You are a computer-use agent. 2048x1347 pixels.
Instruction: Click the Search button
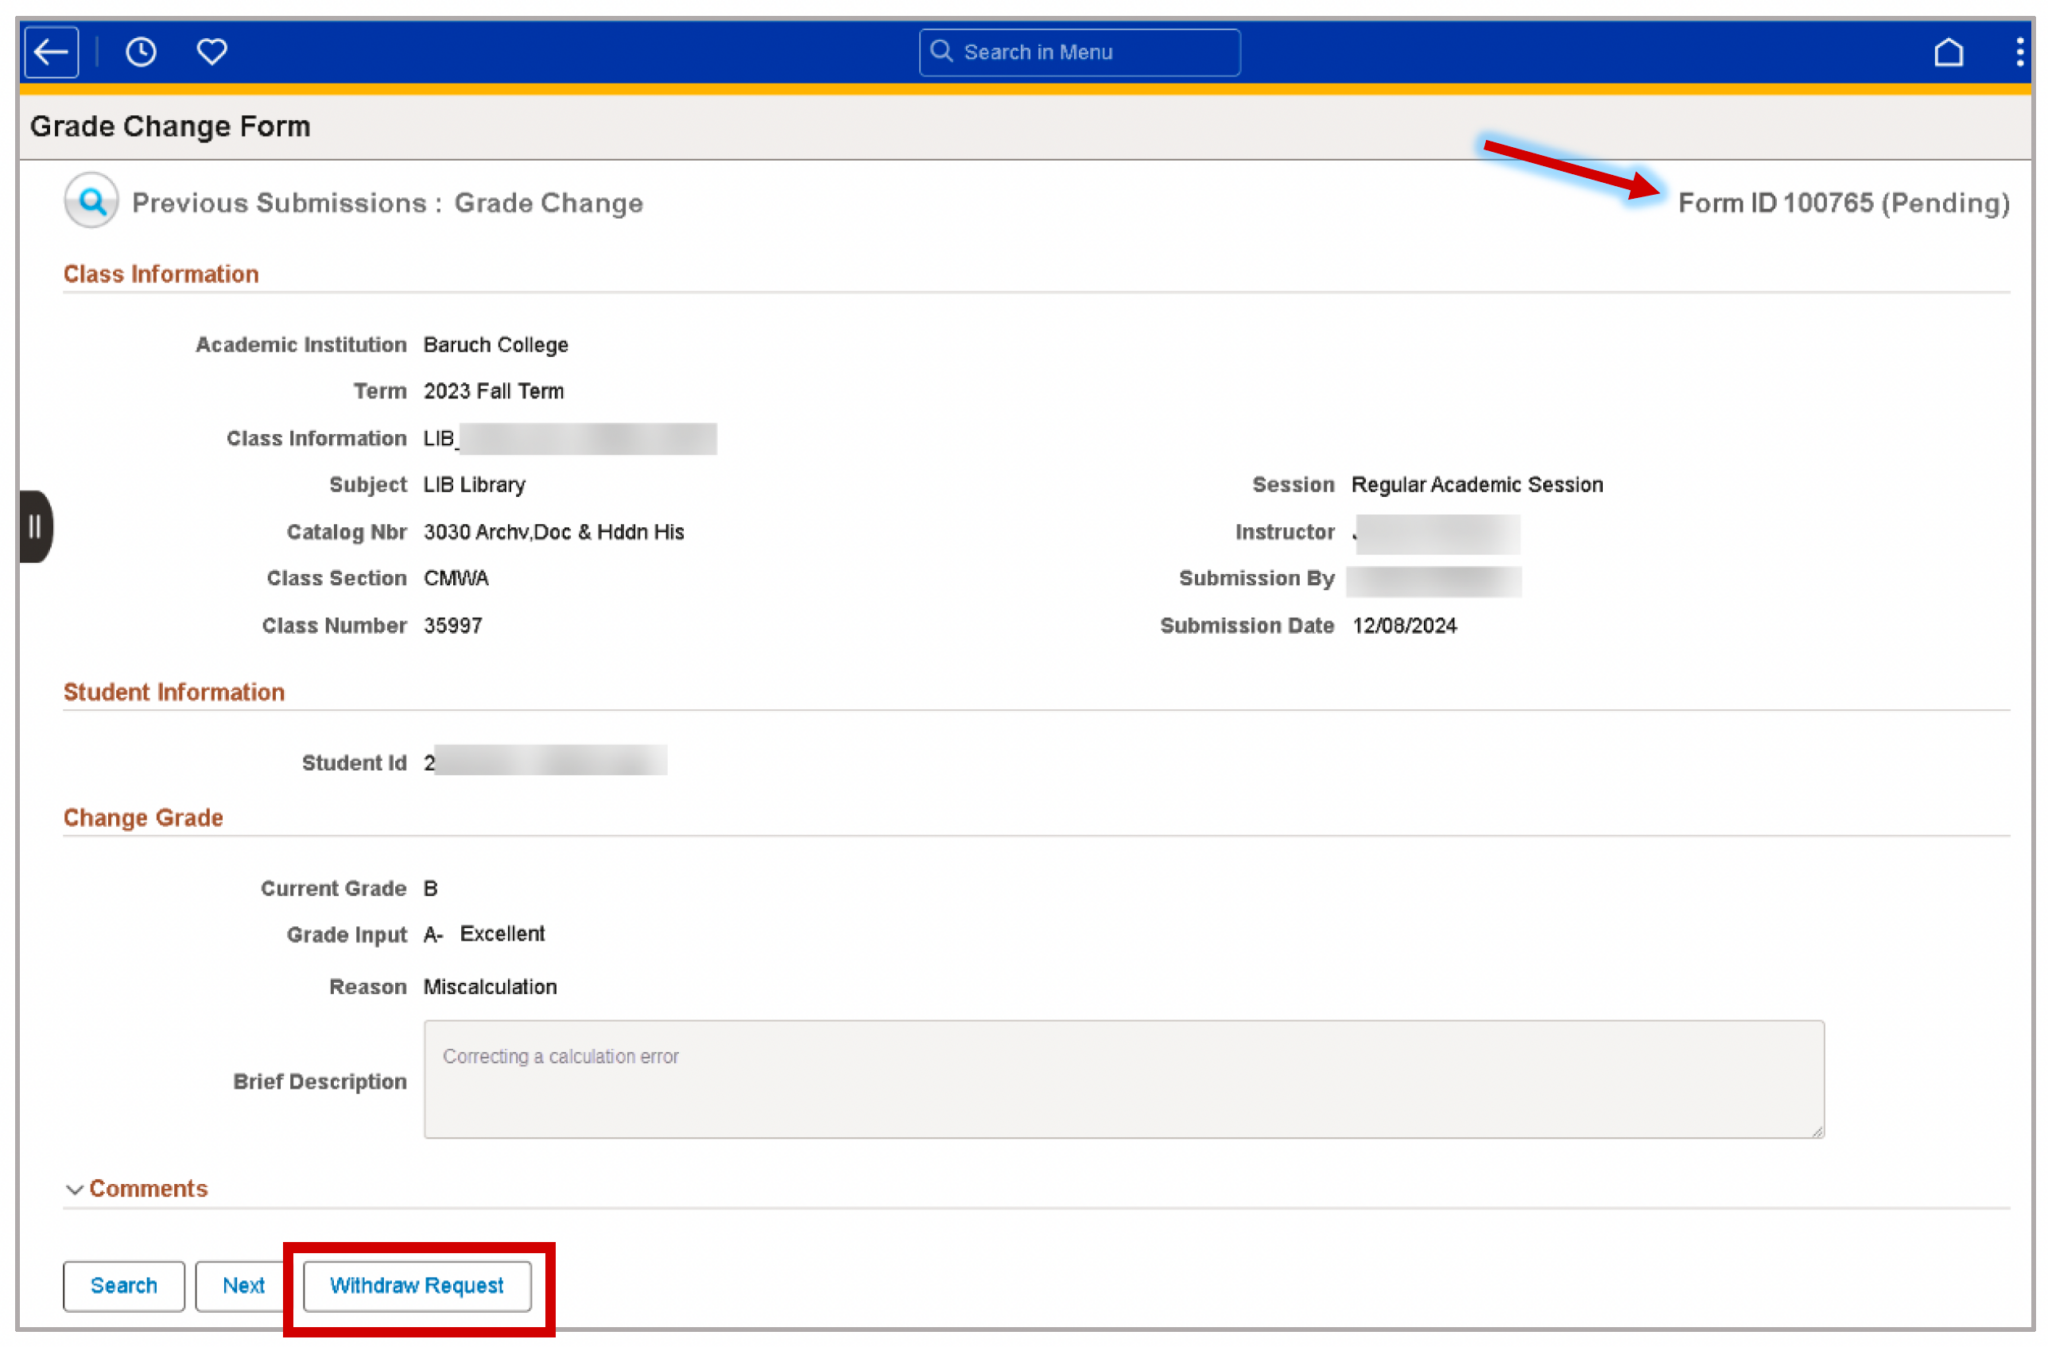coord(124,1285)
